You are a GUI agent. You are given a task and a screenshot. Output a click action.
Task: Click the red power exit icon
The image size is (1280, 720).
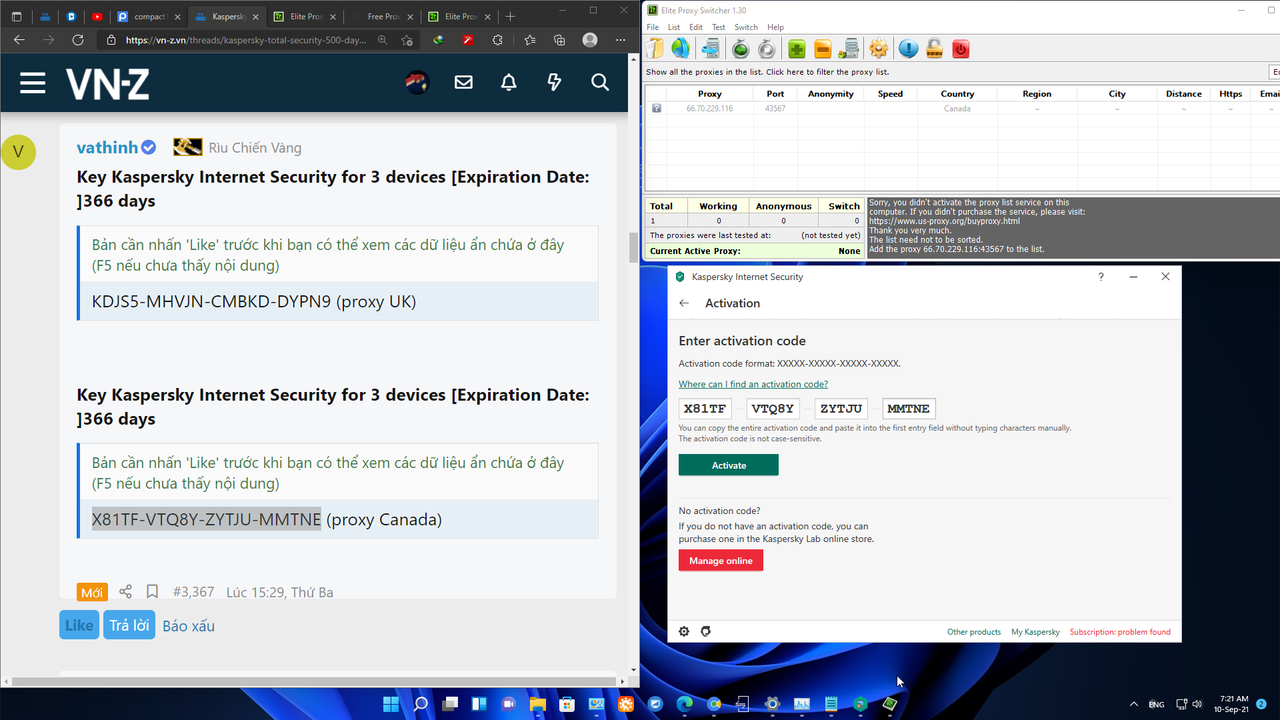[x=960, y=48]
